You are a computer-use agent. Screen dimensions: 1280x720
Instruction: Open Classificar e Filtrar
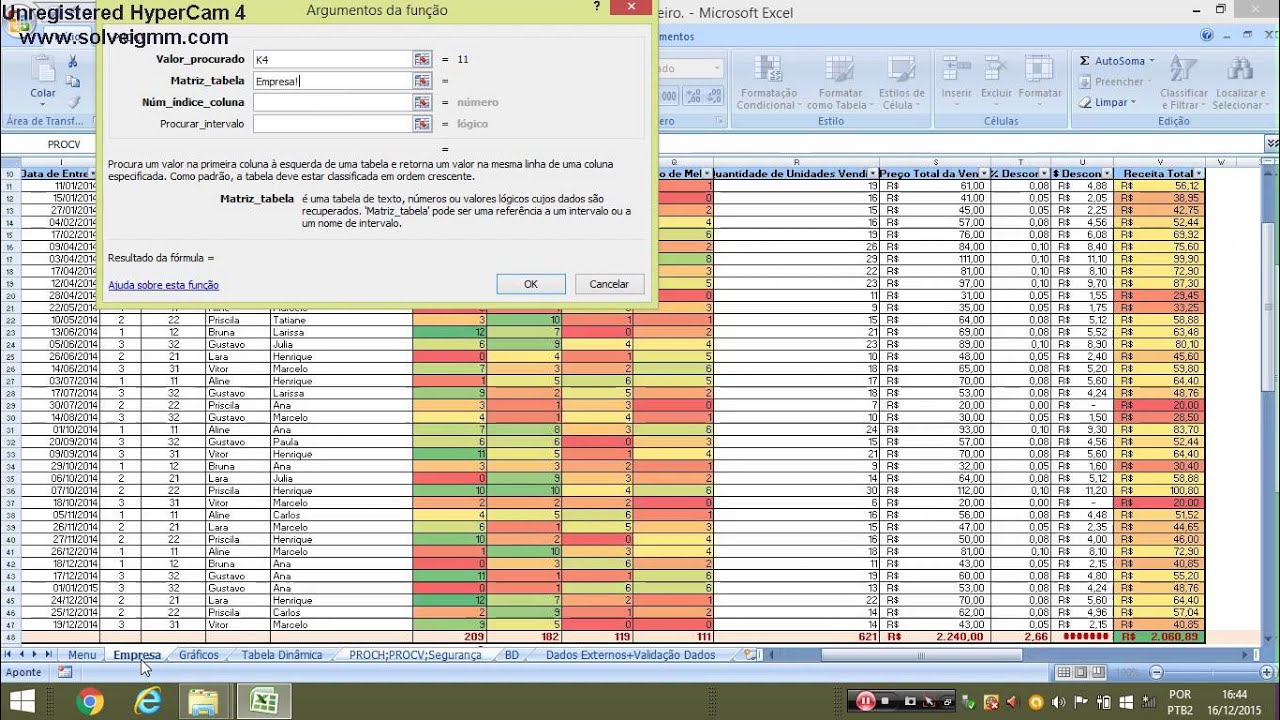pos(1184,83)
